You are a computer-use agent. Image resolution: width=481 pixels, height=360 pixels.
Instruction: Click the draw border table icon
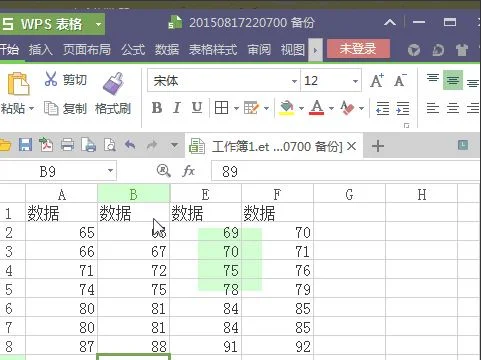pyautogui.click(x=251, y=108)
